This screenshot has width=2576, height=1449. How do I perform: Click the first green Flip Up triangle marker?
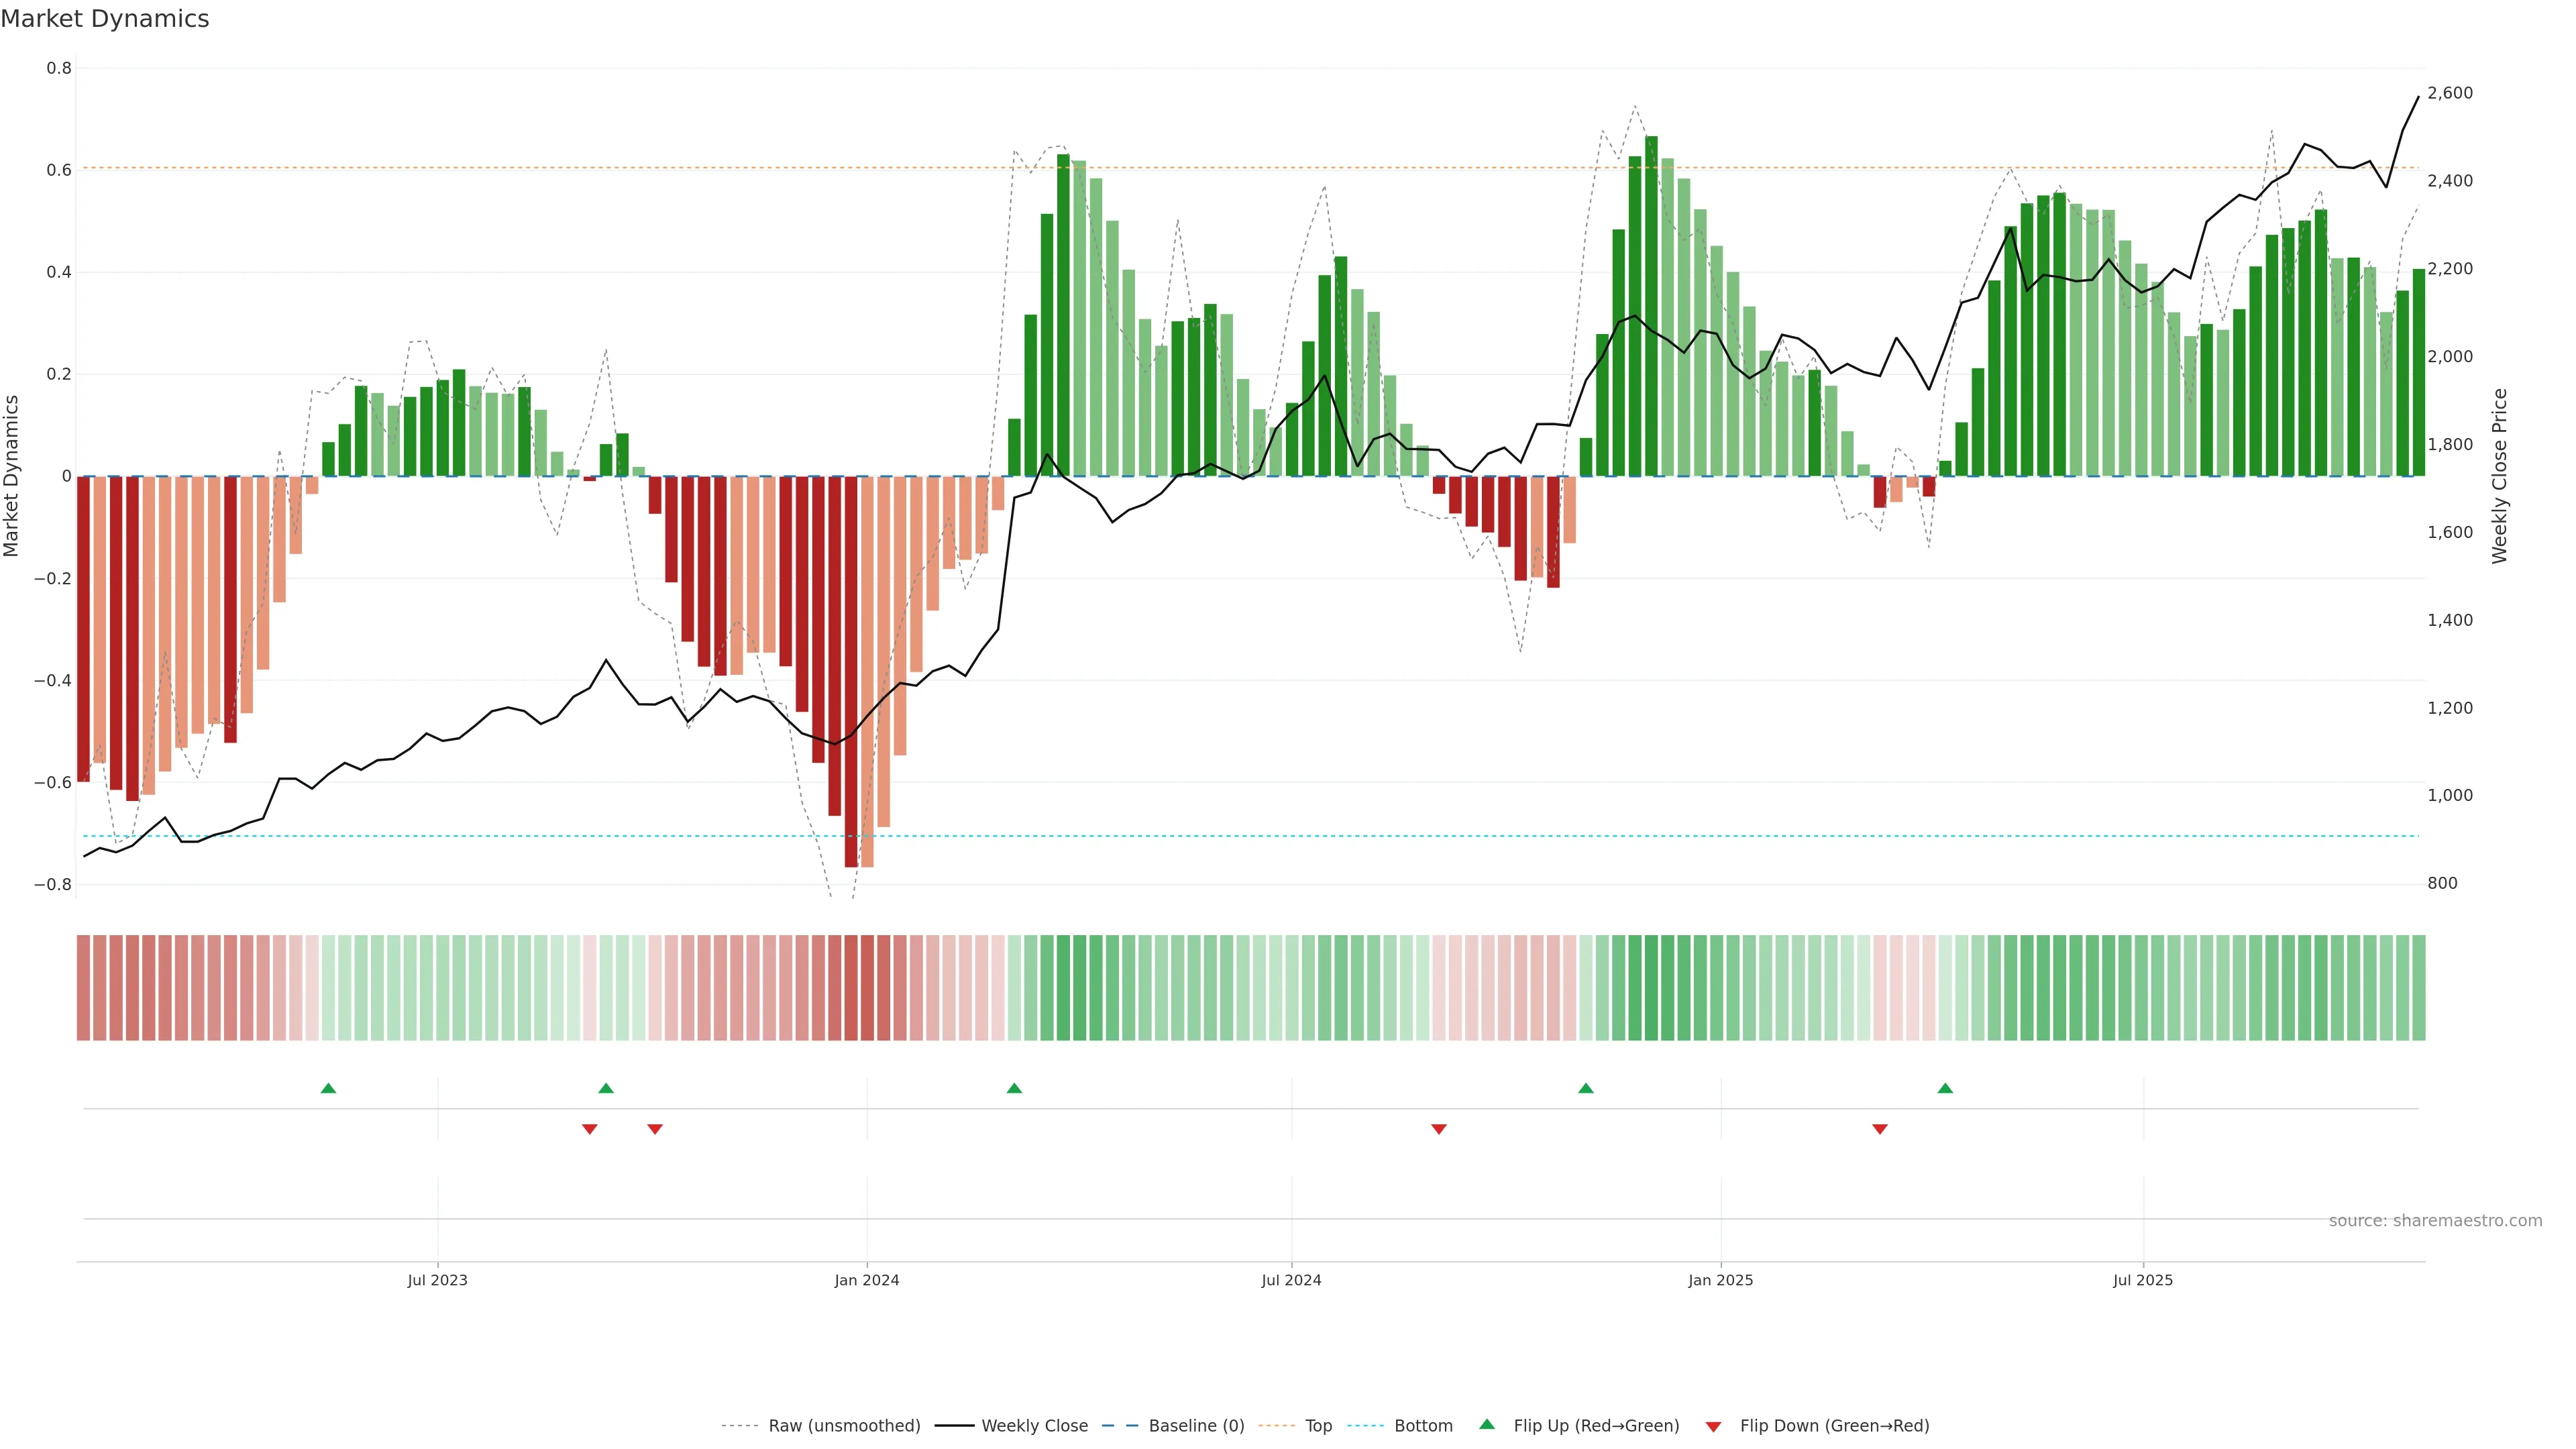point(328,1088)
